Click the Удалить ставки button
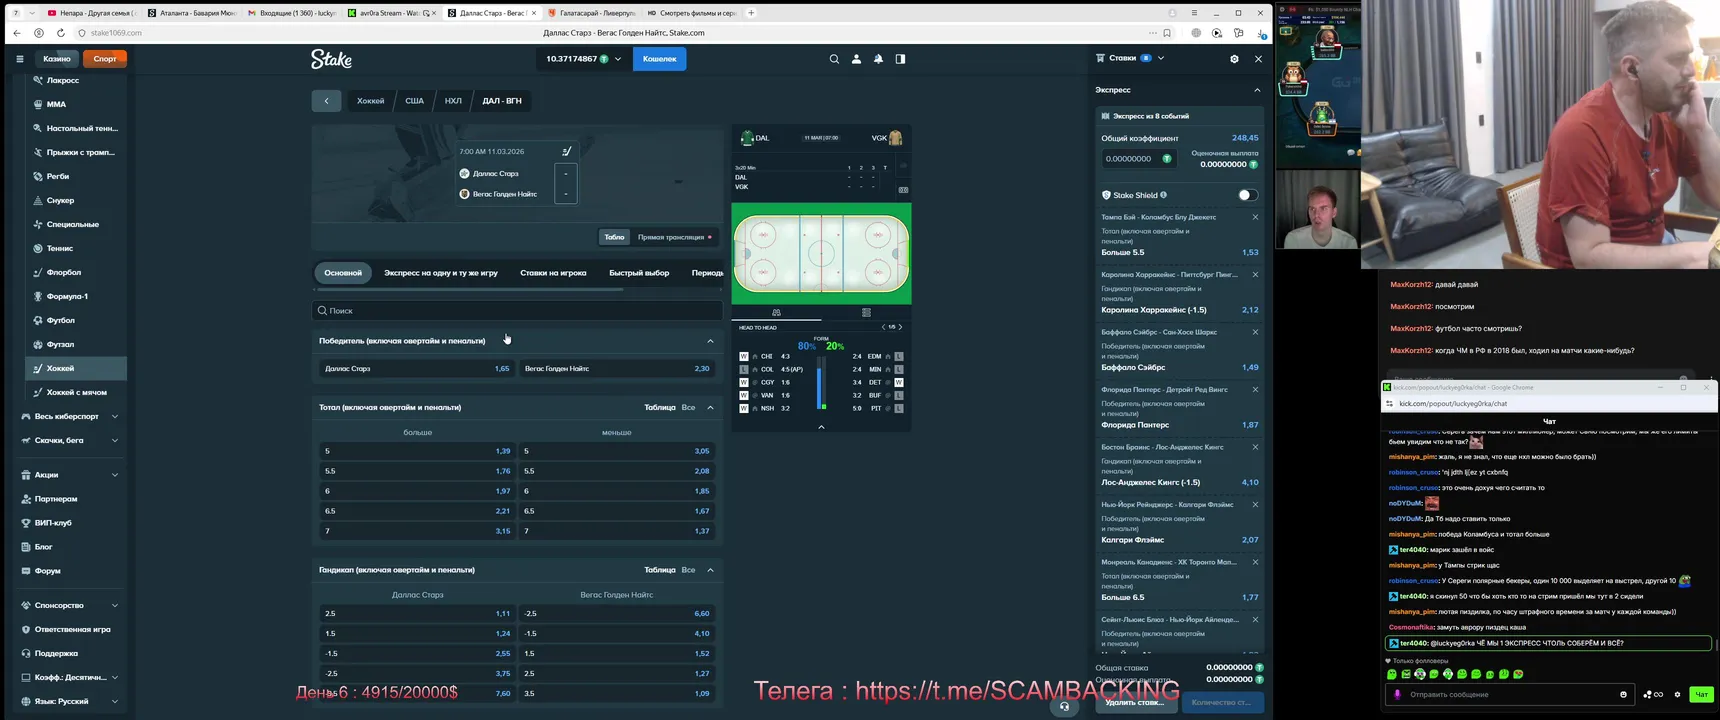Viewport: 1720px width, 720px height. tap(1135, 702)
